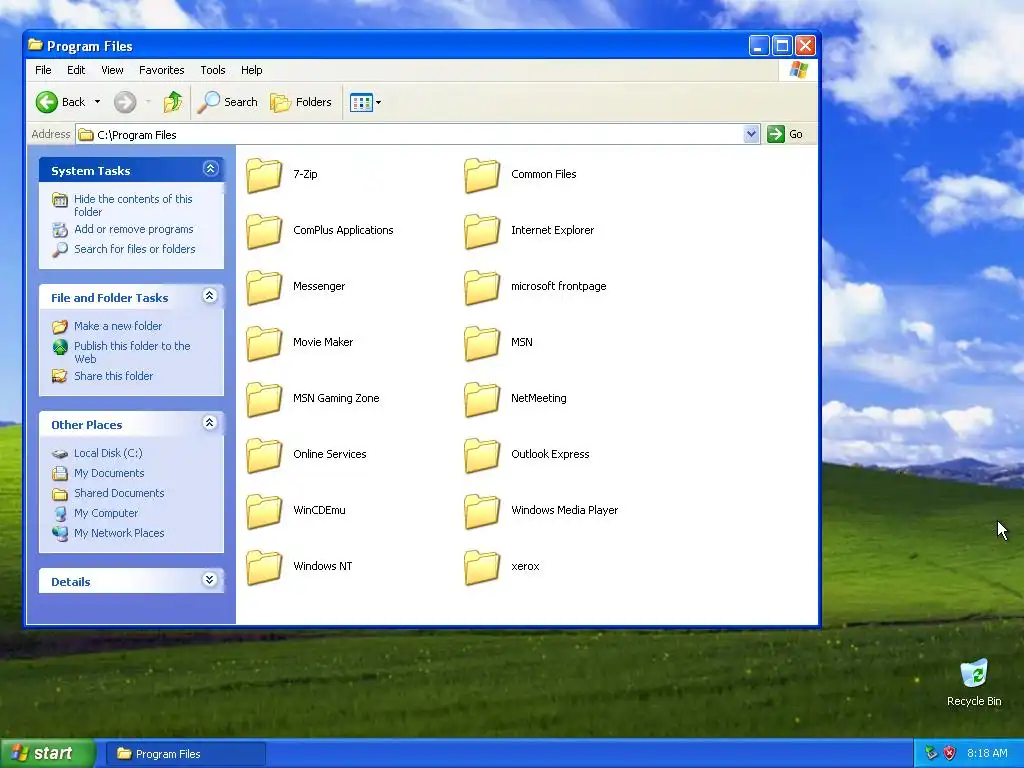Select the Movie Maker folder icon
The height and width of the screenshot is (768, 1024).
[x=264, y=342]
